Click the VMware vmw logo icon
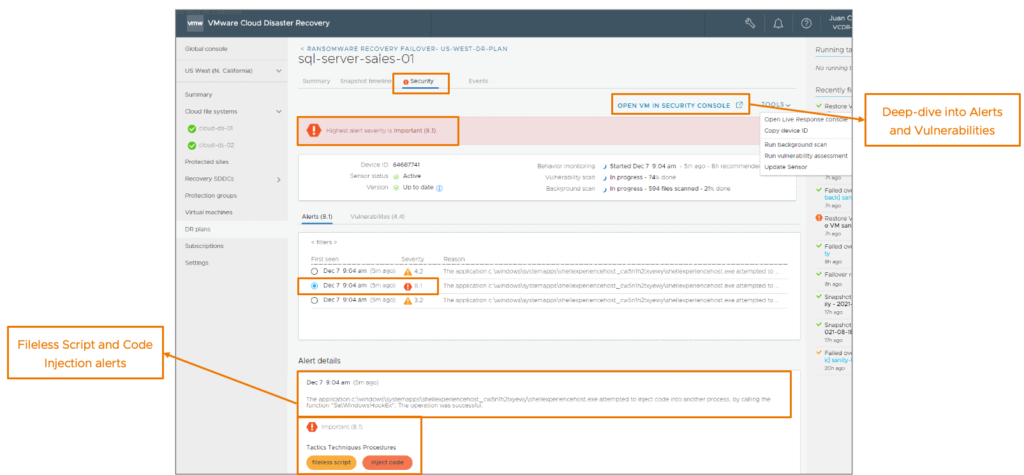 tap(195, 24)
